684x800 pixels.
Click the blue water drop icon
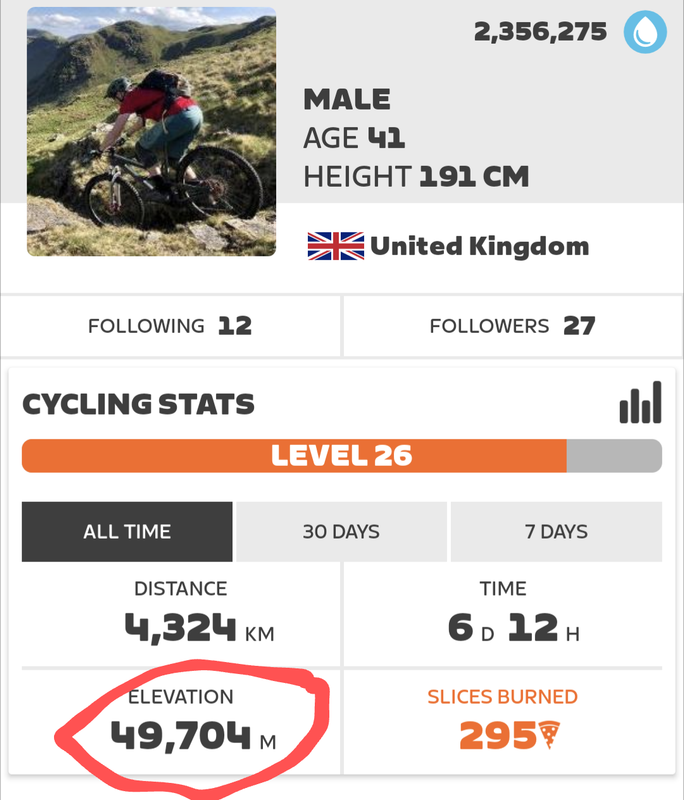point(645,32)
